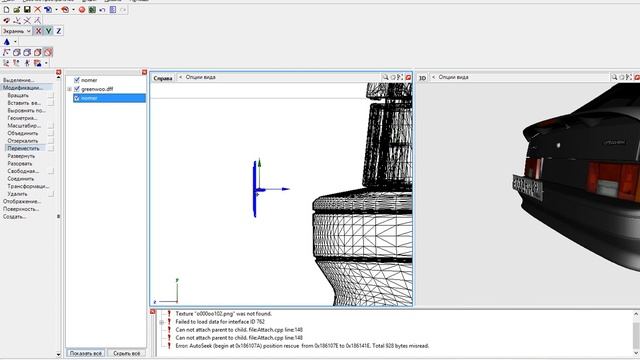Viewport: 640px width, 360px height.
Task: Click zoom magnifier in Справа viewport
Action: 385,77
